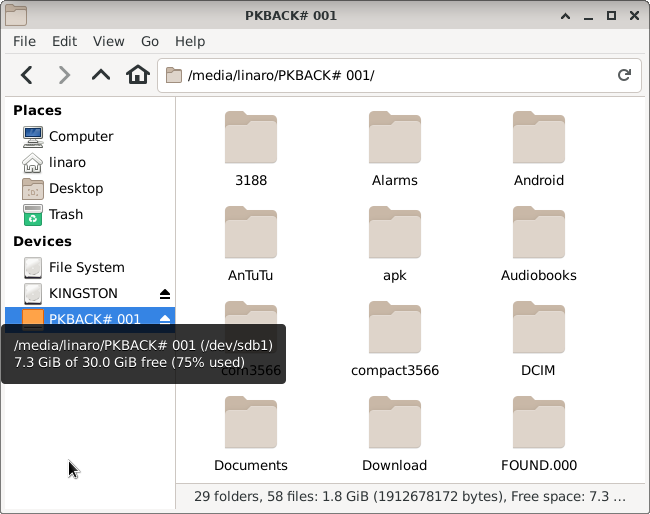Open the Go menu
Image resolution: width=650 pixels, height=514 pixels.
[150, 41]
